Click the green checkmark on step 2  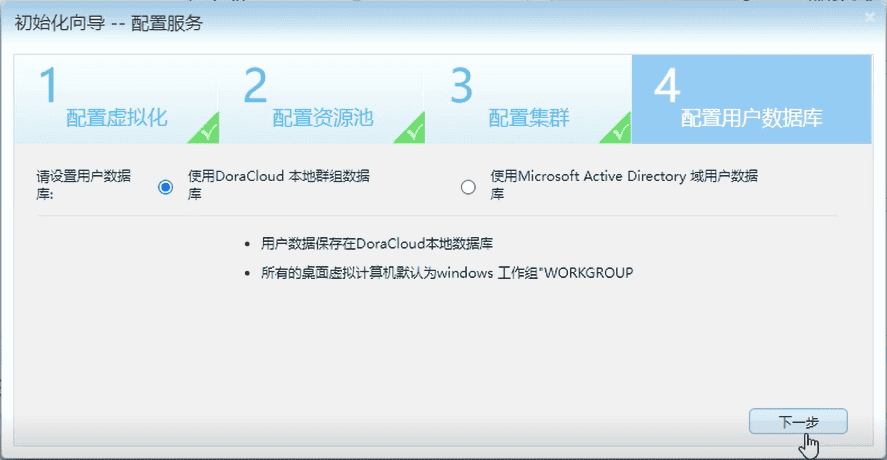(x=412, y=130)
